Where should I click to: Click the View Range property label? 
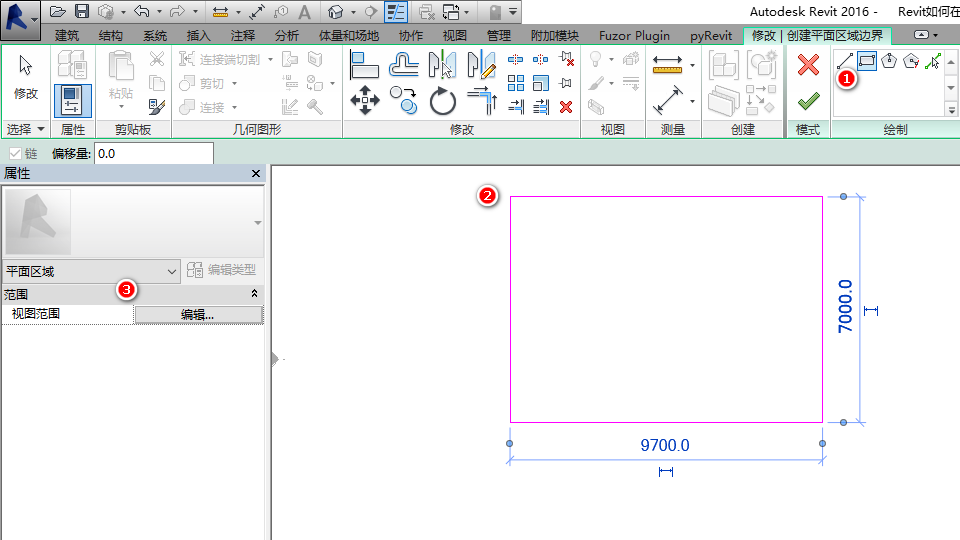point(36,313)
